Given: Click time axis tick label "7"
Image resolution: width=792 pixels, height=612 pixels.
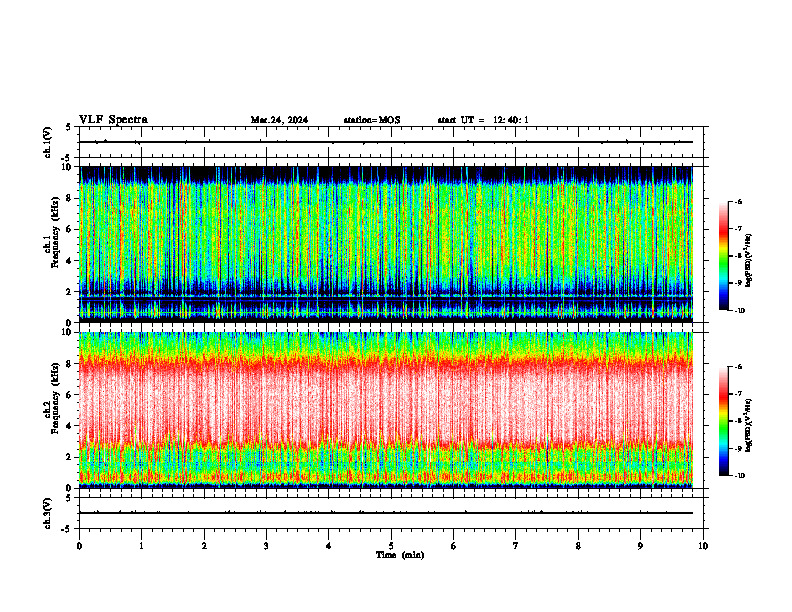Looking at the screenshot, I should coord(516,546).
